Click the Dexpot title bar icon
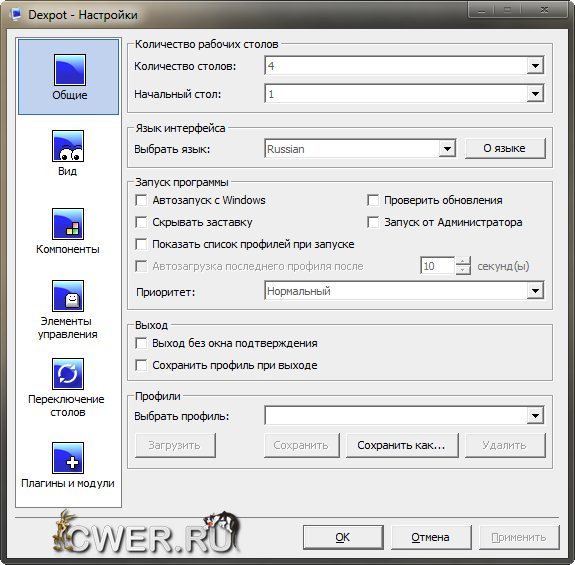 click(16, 15)
